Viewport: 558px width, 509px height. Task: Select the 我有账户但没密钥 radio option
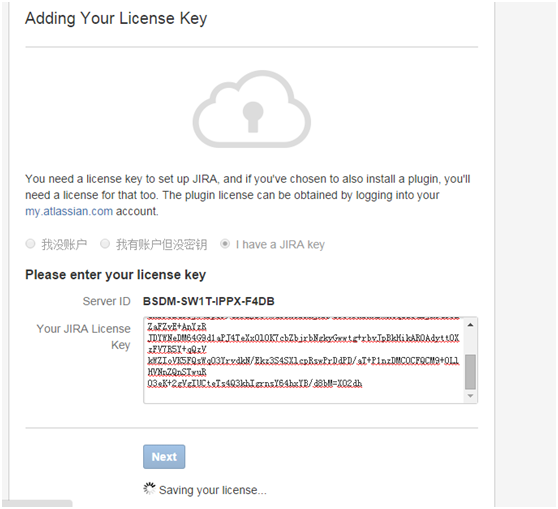(x=105, y=244)
